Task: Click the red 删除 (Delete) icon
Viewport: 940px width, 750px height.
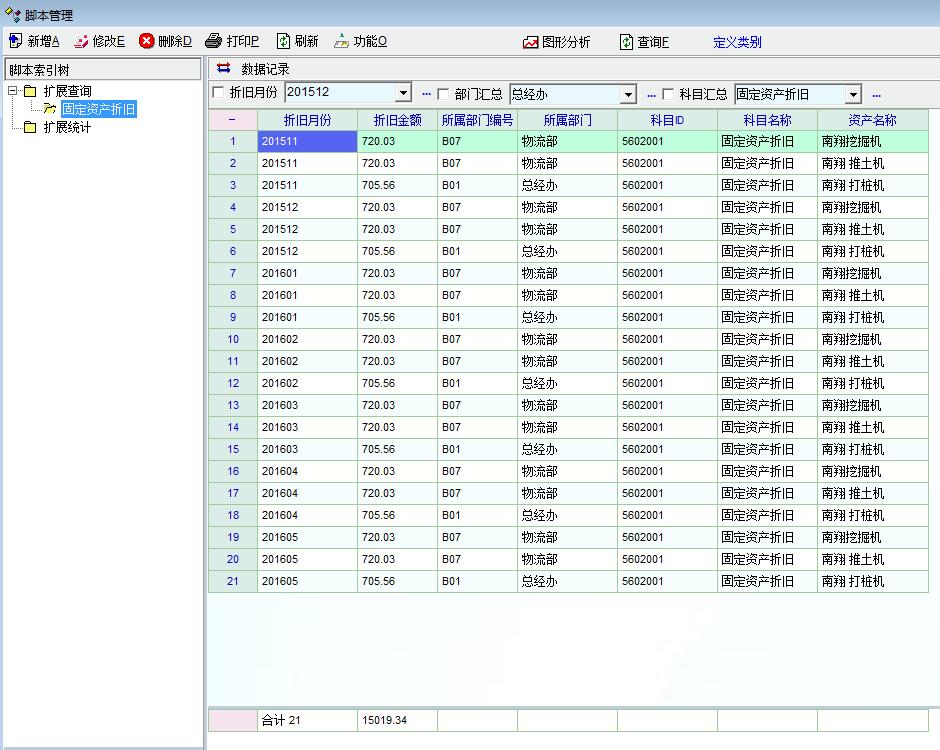Action: pos(146,41)
